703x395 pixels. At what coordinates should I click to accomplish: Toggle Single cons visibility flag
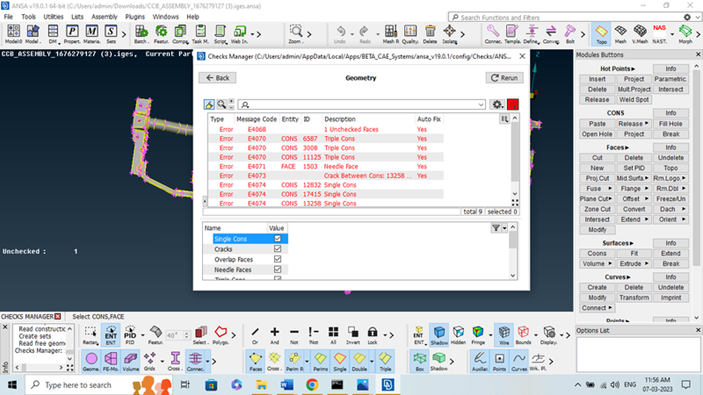[340, 361]
